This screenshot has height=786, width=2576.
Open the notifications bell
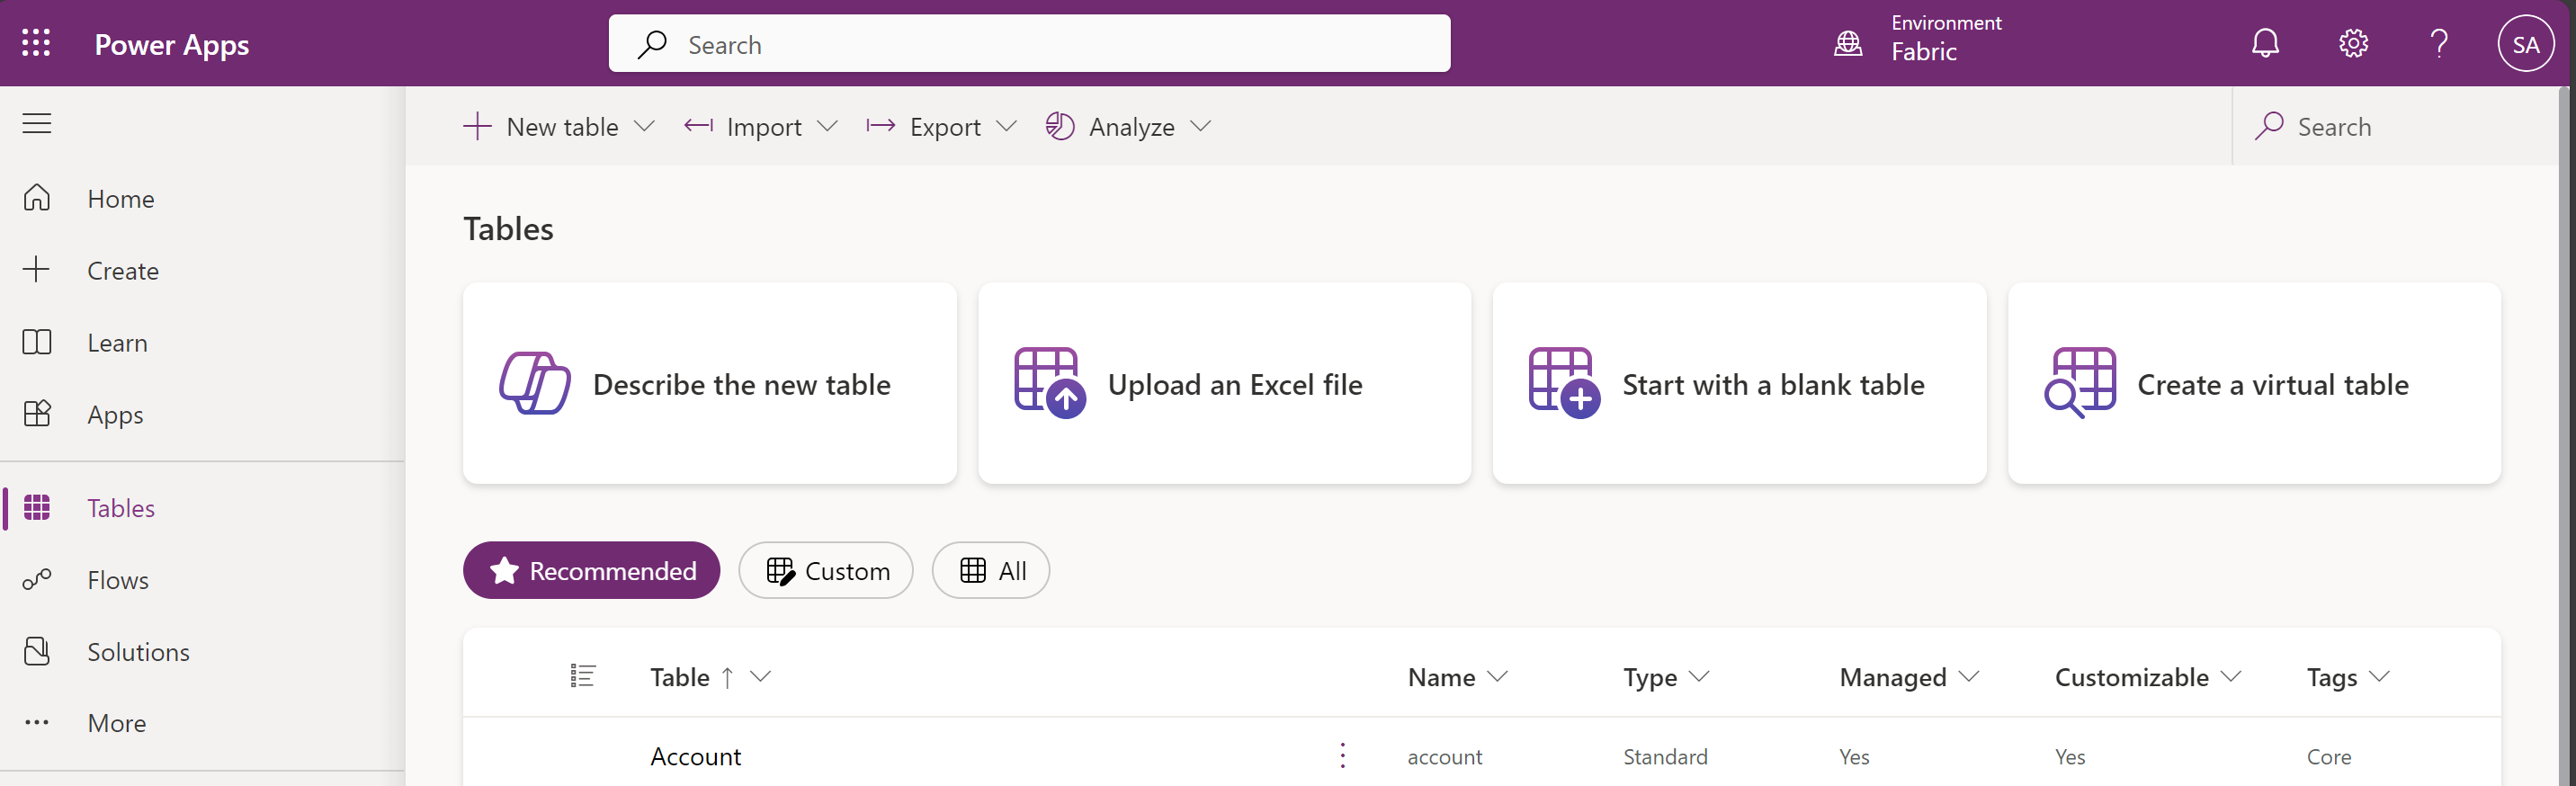click(x=2265, y=43)
